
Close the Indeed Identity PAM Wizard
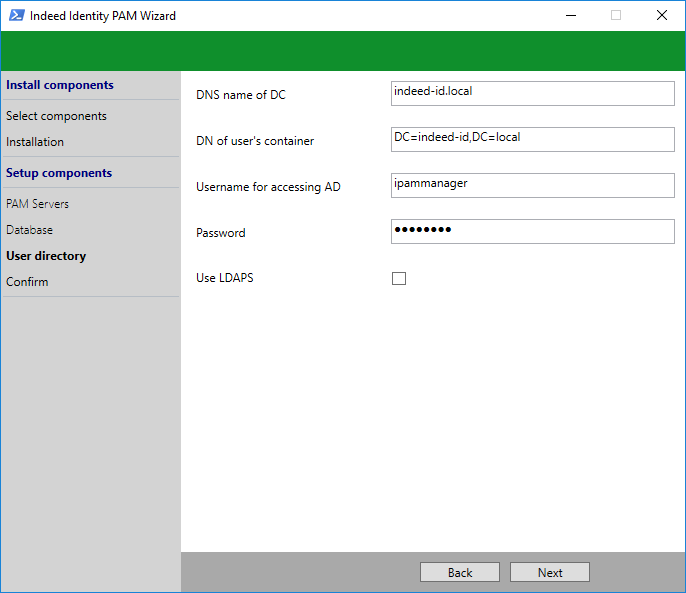tap(662, 15)
